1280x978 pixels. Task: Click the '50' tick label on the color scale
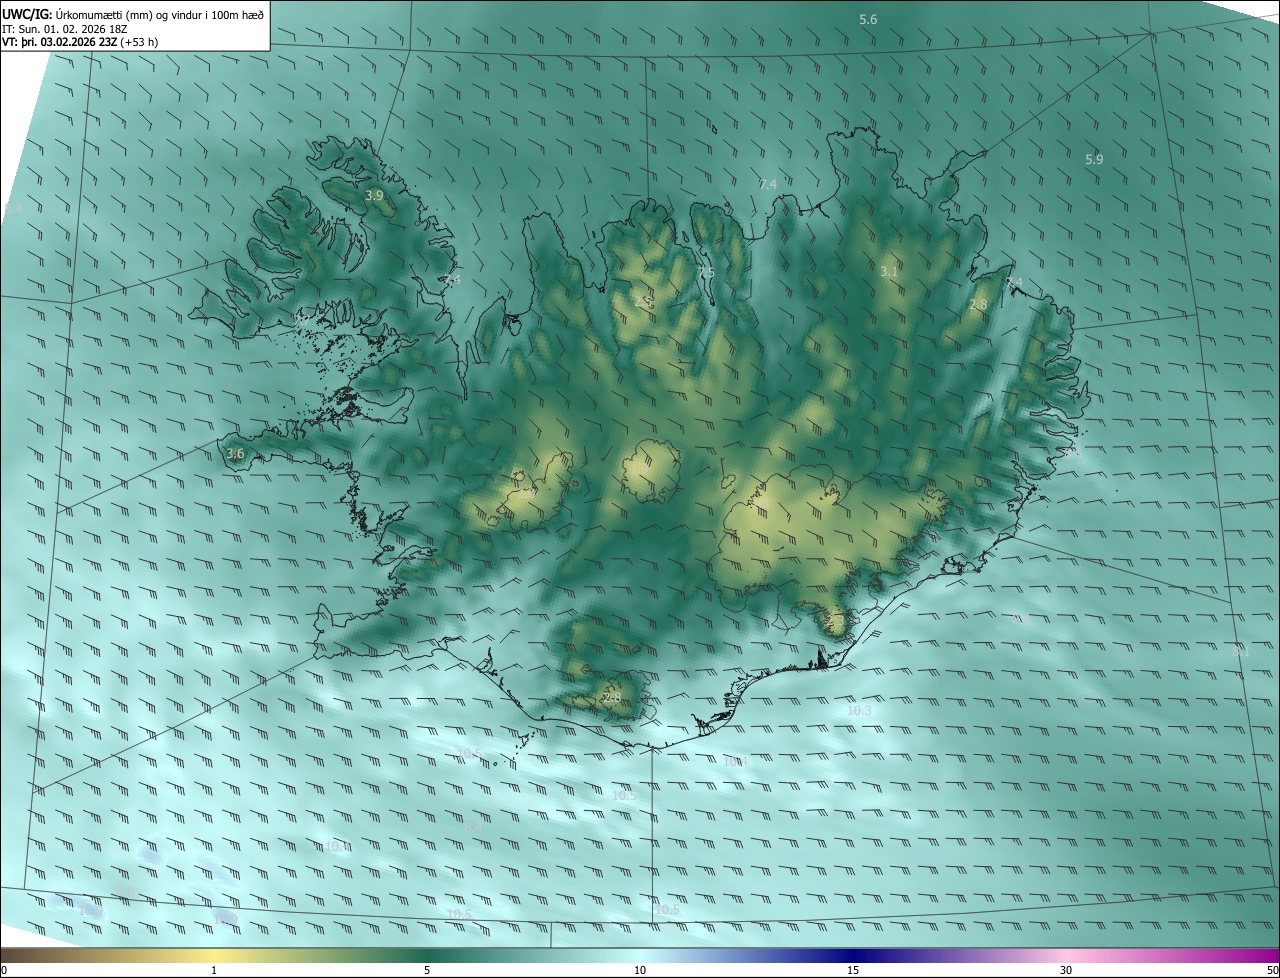(x=1272, y=970)
